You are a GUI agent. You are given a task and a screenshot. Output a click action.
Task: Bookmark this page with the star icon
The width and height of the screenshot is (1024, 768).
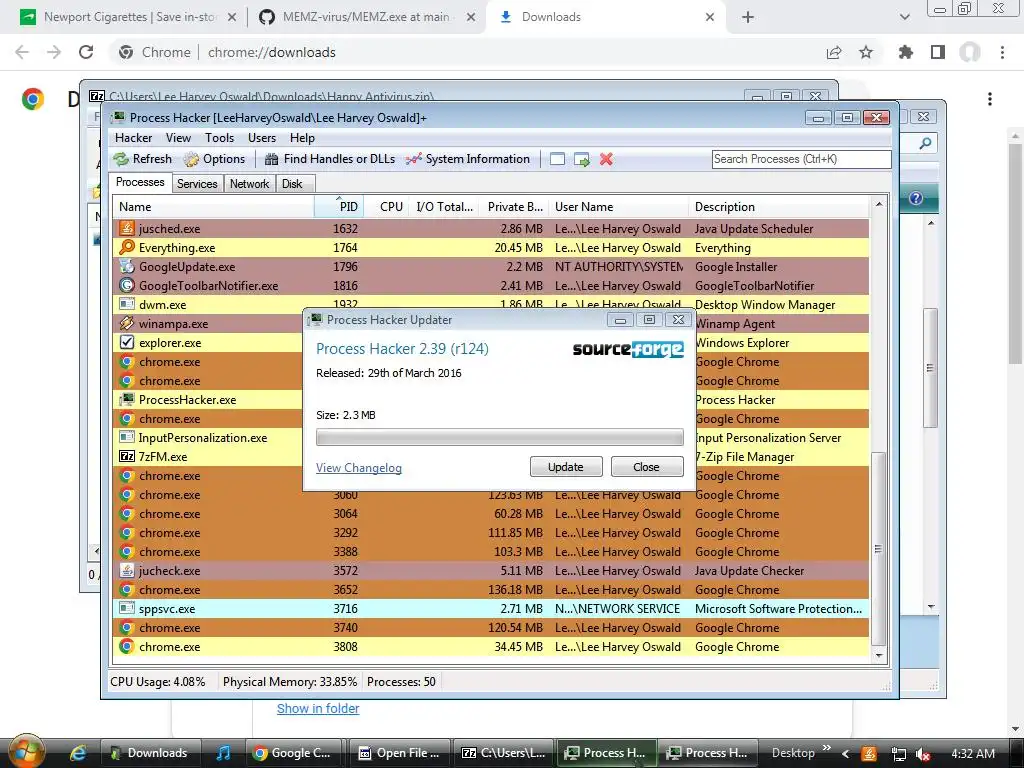(x=866, y=52)
